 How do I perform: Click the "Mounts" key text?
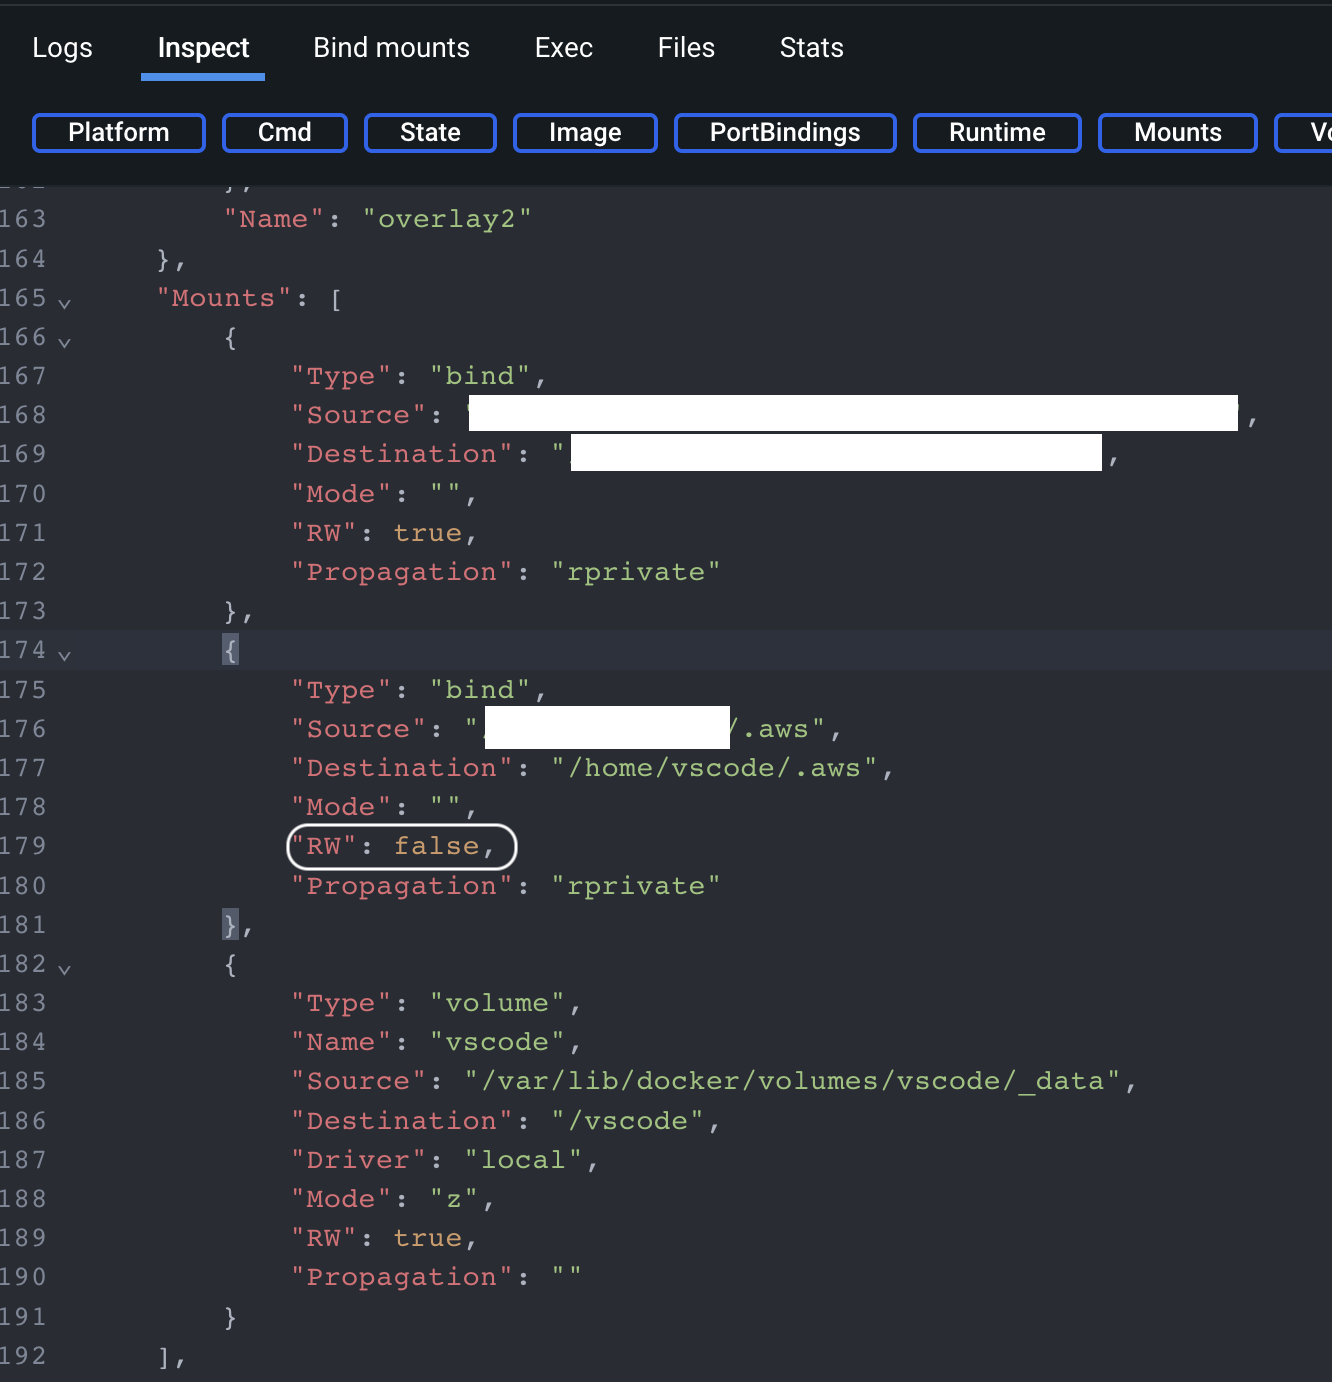pos(223,298)
